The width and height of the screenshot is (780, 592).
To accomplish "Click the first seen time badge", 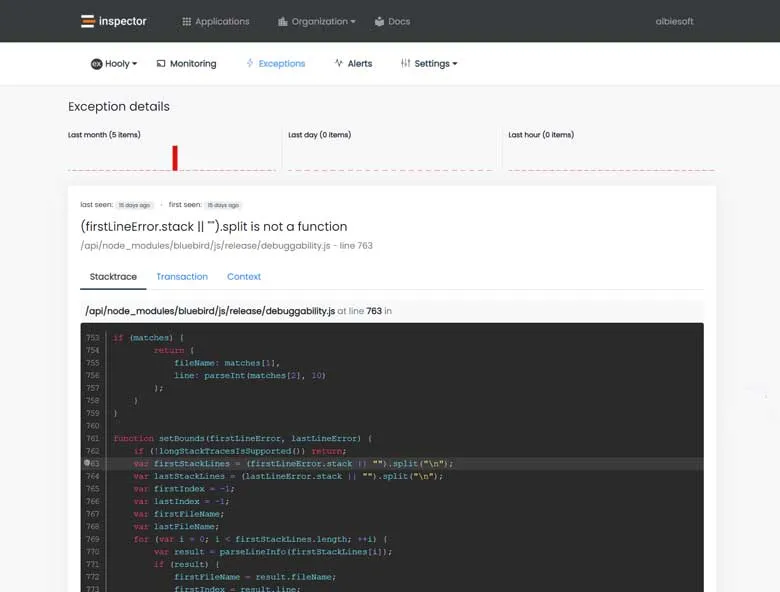I will [x=223, y=205].
